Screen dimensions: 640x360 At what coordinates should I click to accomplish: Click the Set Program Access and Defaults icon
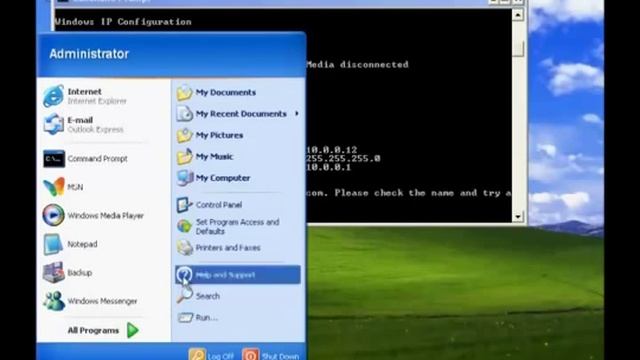184,226
